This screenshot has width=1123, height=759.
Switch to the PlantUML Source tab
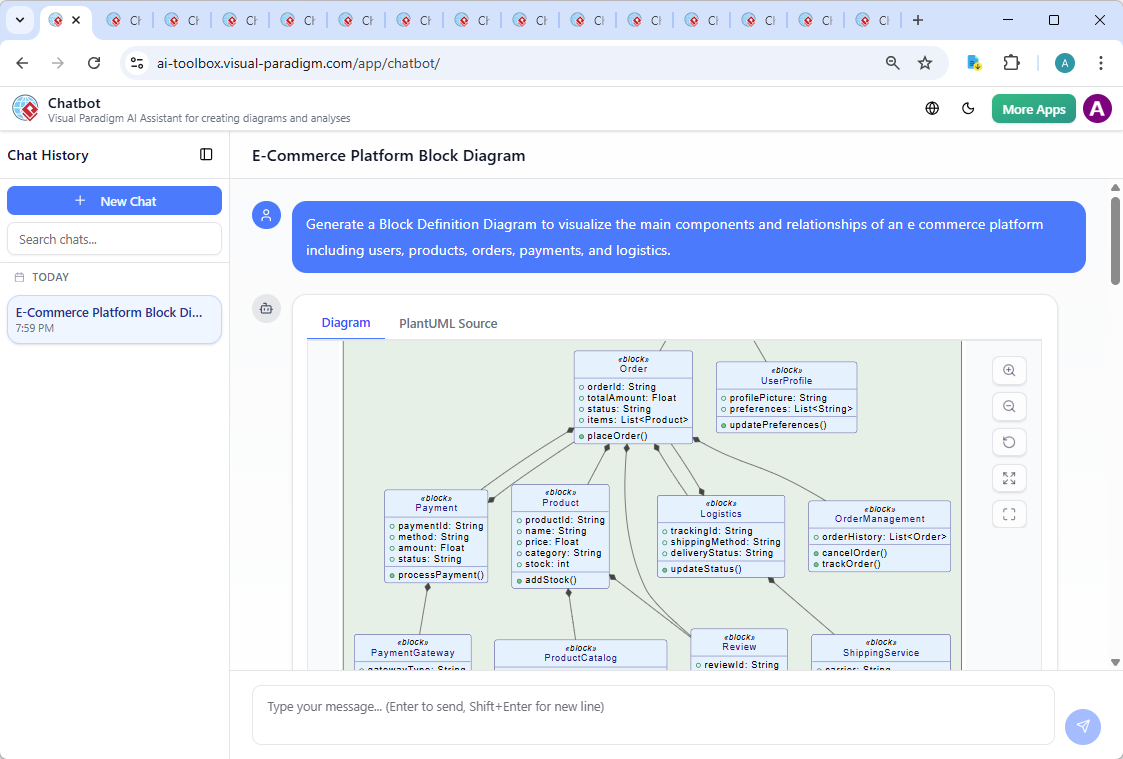pyautogui.click(x=448, y=323)
